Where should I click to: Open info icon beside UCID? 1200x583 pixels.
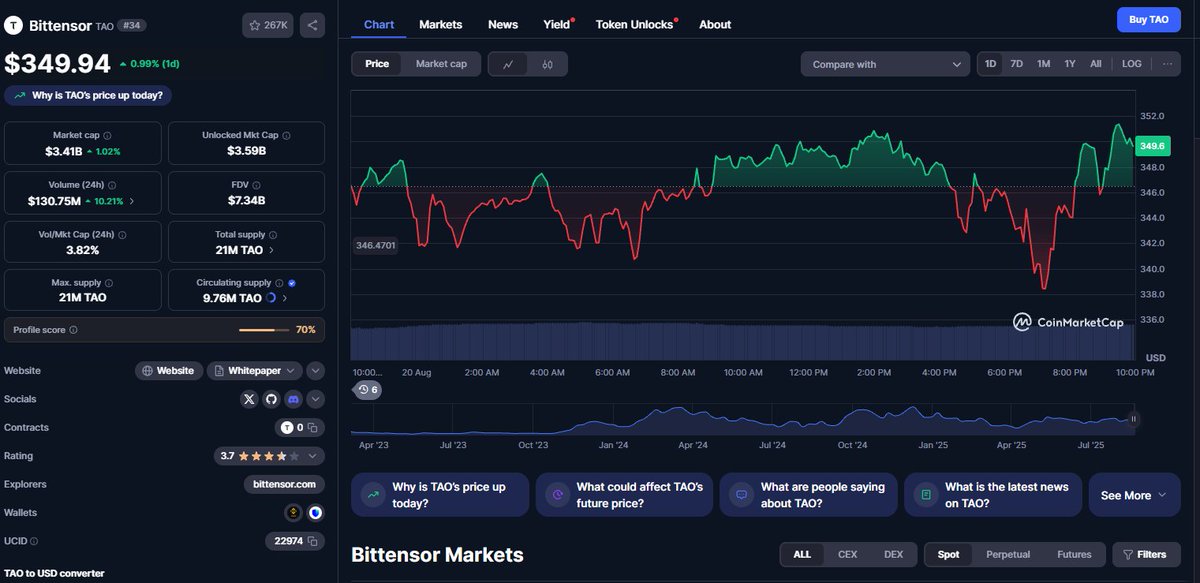[34, 541]
